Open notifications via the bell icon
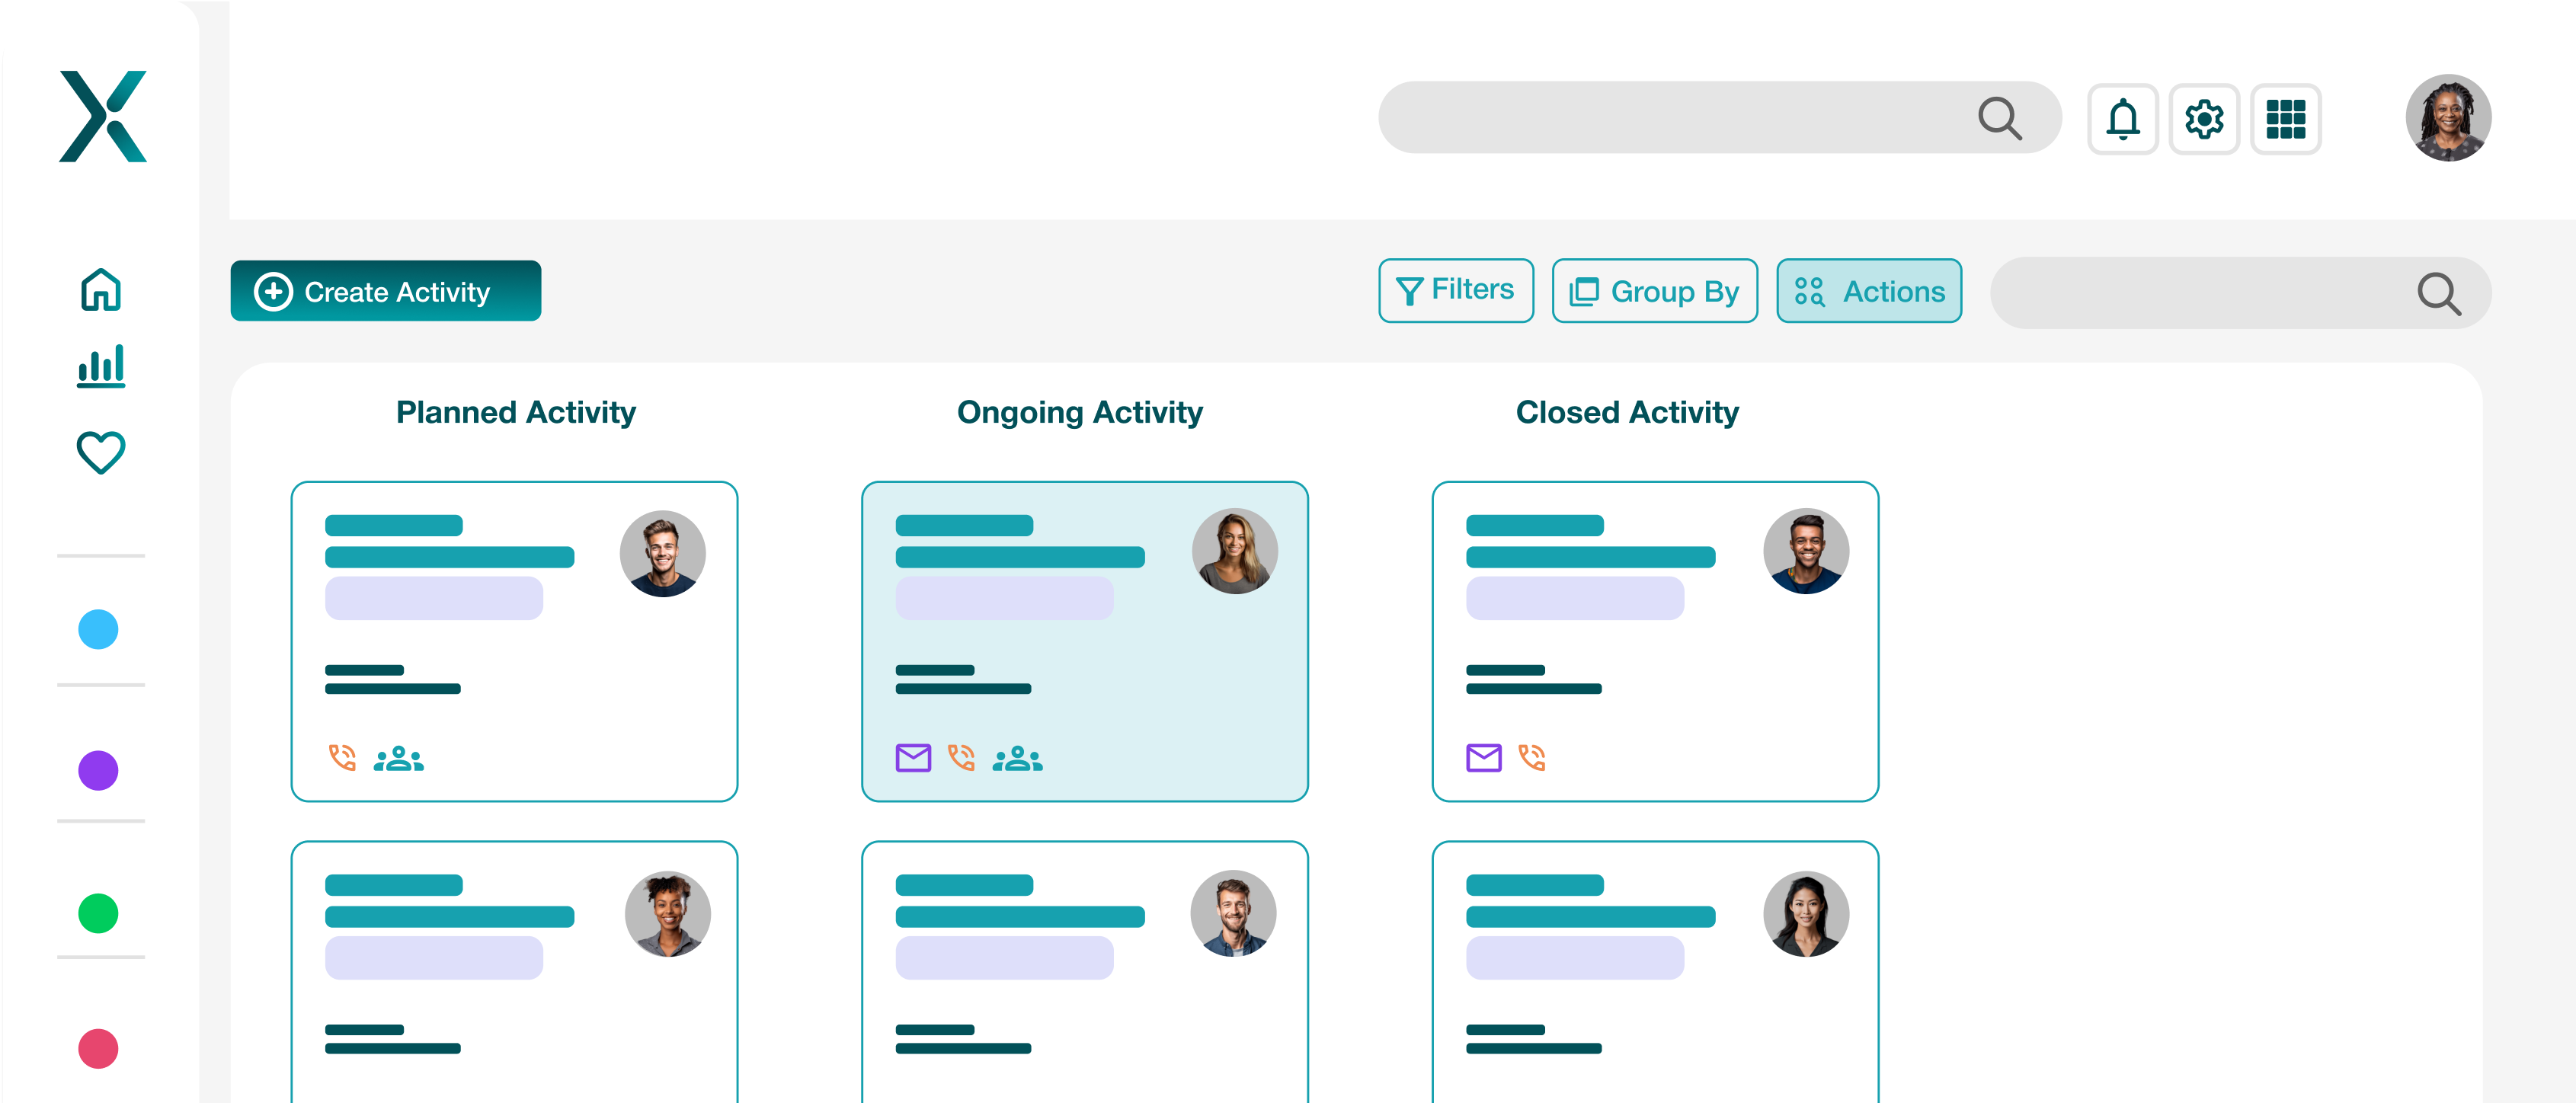The image size is (2576, 1103). [2122, 119]
